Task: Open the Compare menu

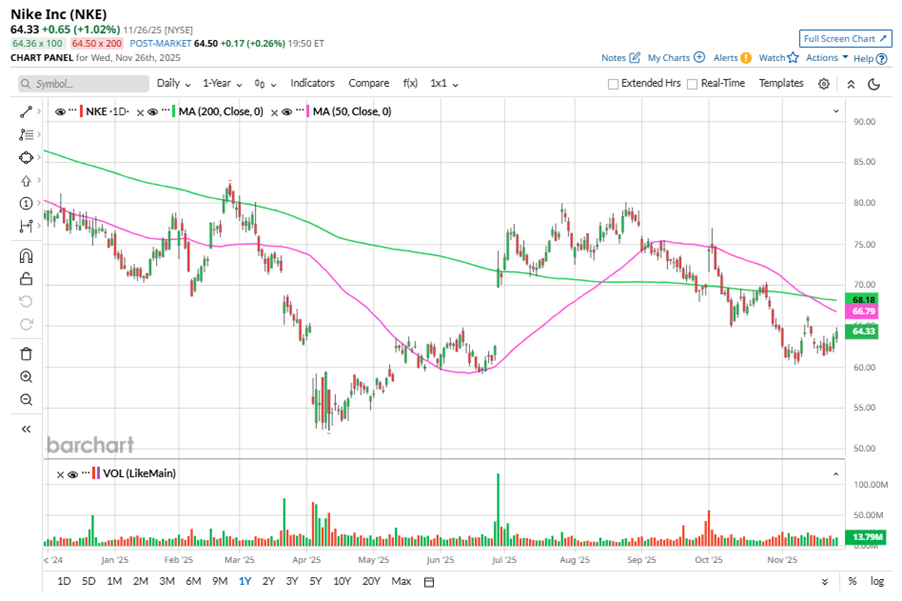Action: tap(369, 83)
